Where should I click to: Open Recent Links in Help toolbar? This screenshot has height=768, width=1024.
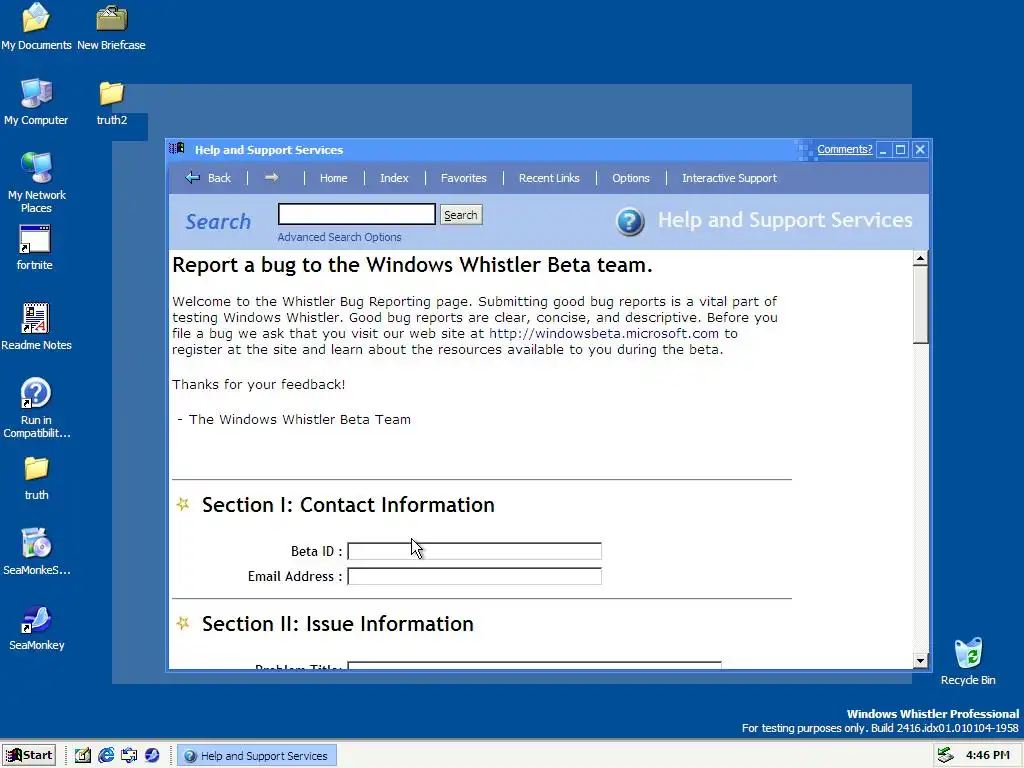pos(549,178)
